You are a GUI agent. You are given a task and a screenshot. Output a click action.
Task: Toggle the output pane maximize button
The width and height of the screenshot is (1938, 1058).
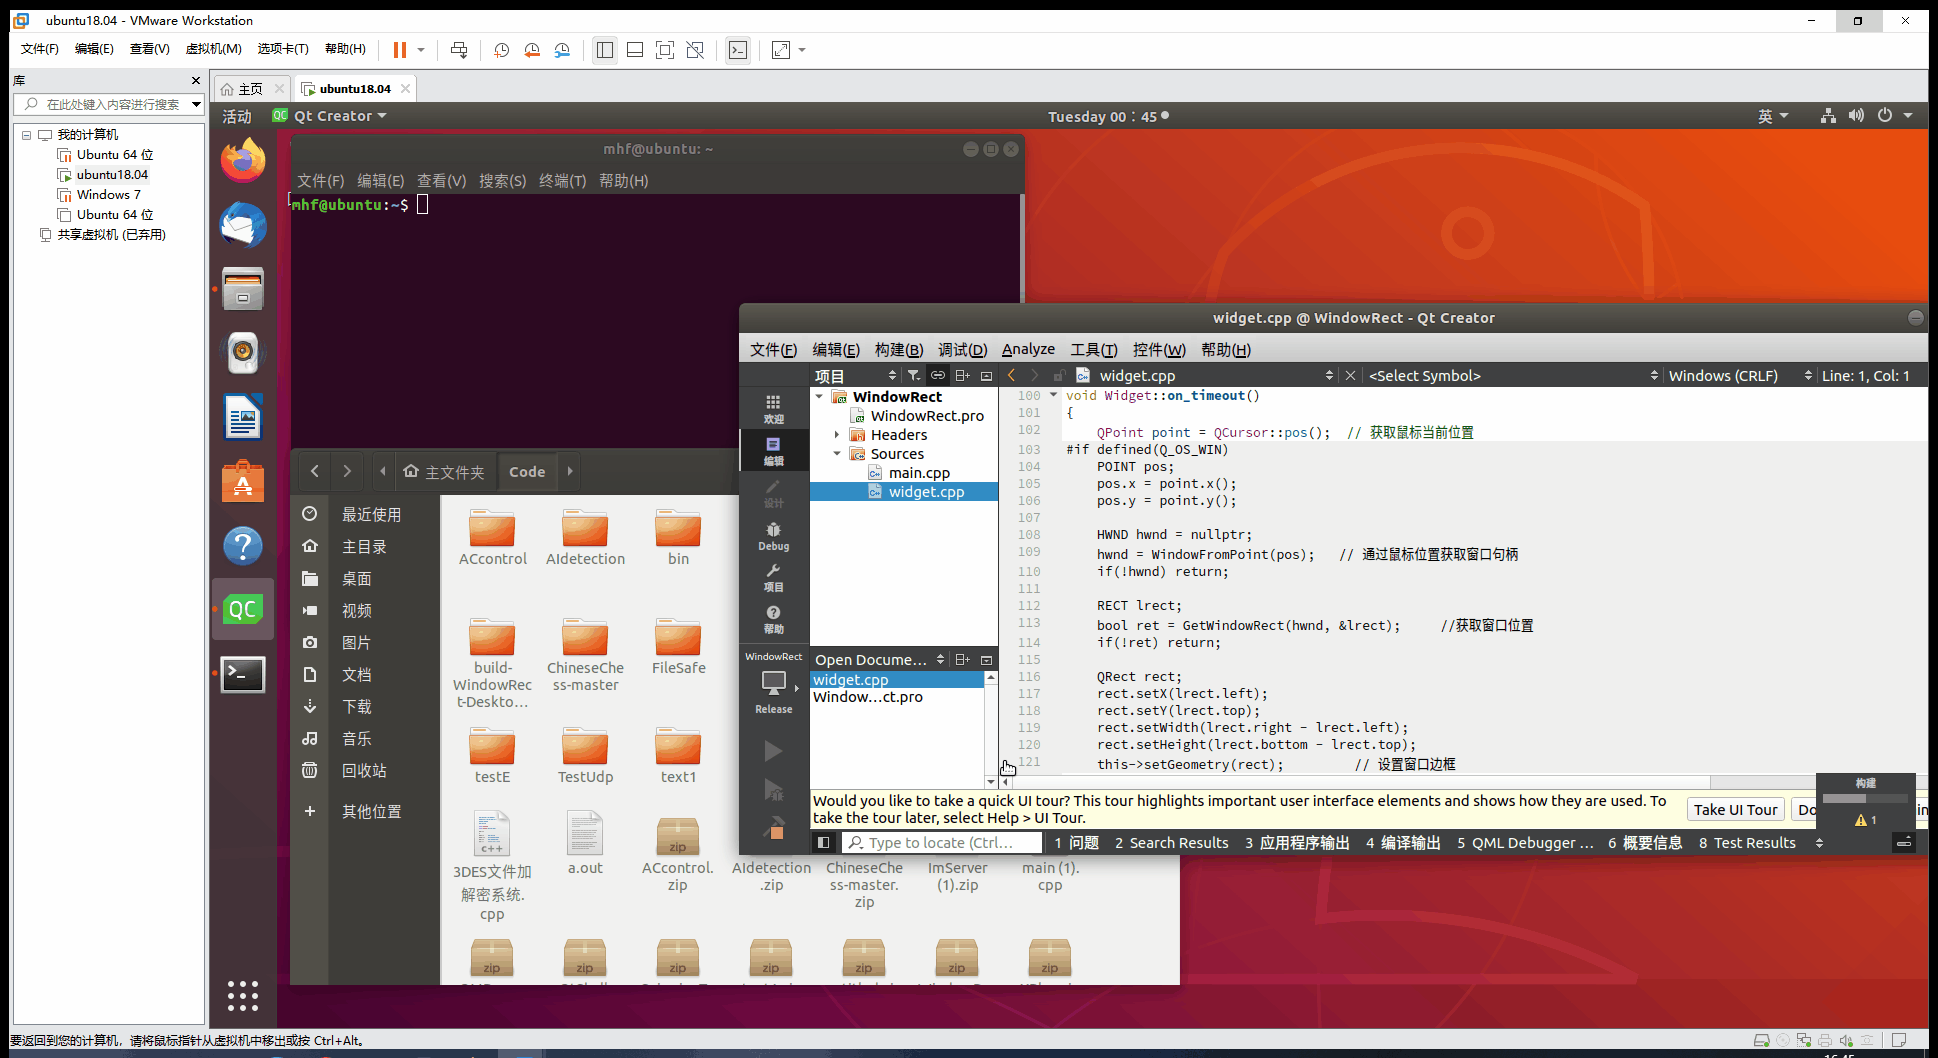tap(1904, 842)
